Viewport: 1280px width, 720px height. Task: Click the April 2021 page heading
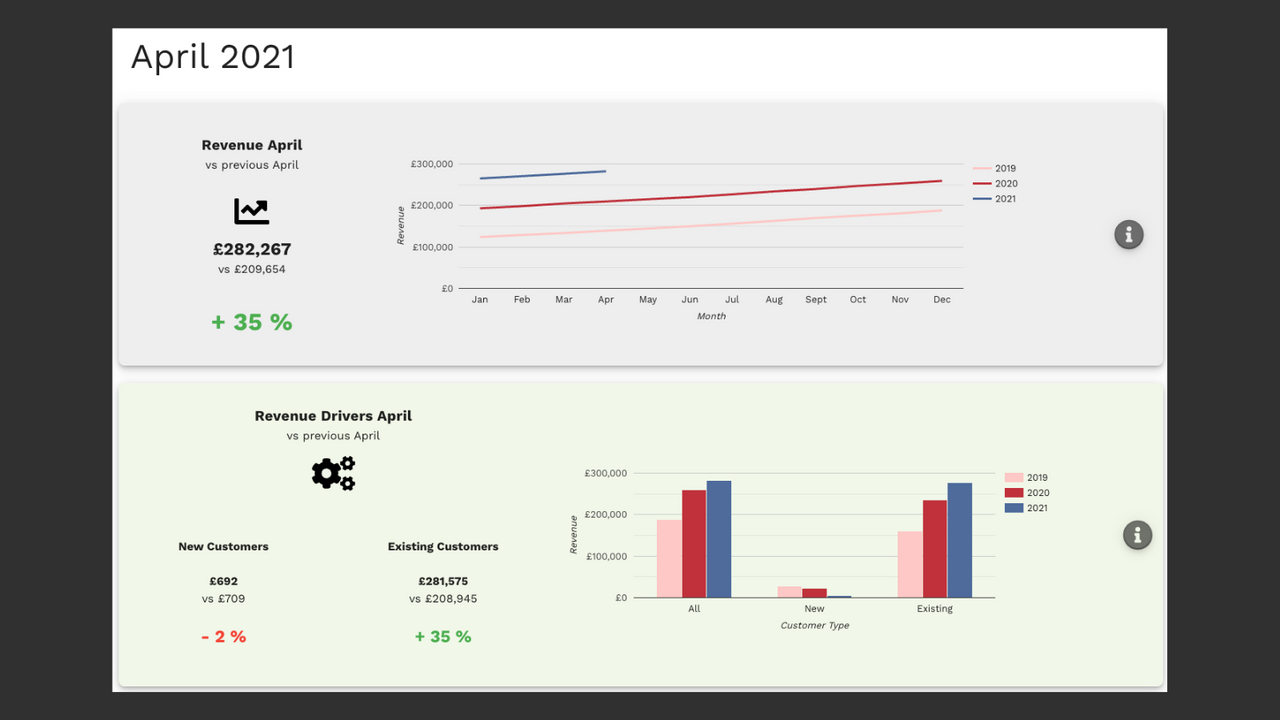coord(213,57)
